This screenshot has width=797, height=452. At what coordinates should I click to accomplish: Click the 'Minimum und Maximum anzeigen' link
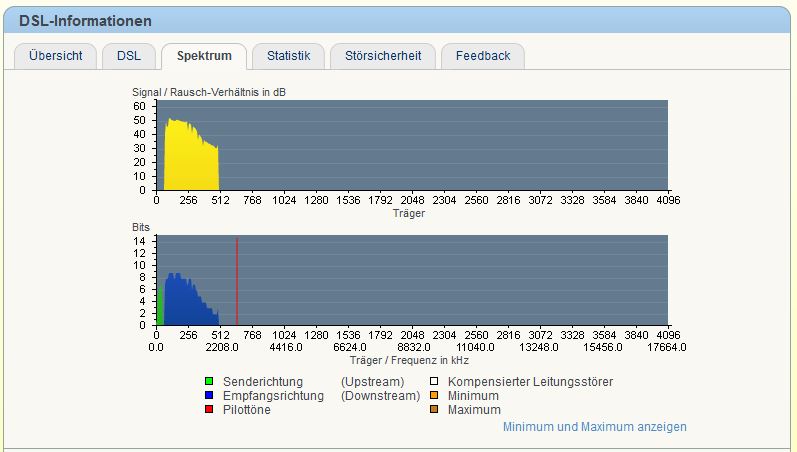594,427
